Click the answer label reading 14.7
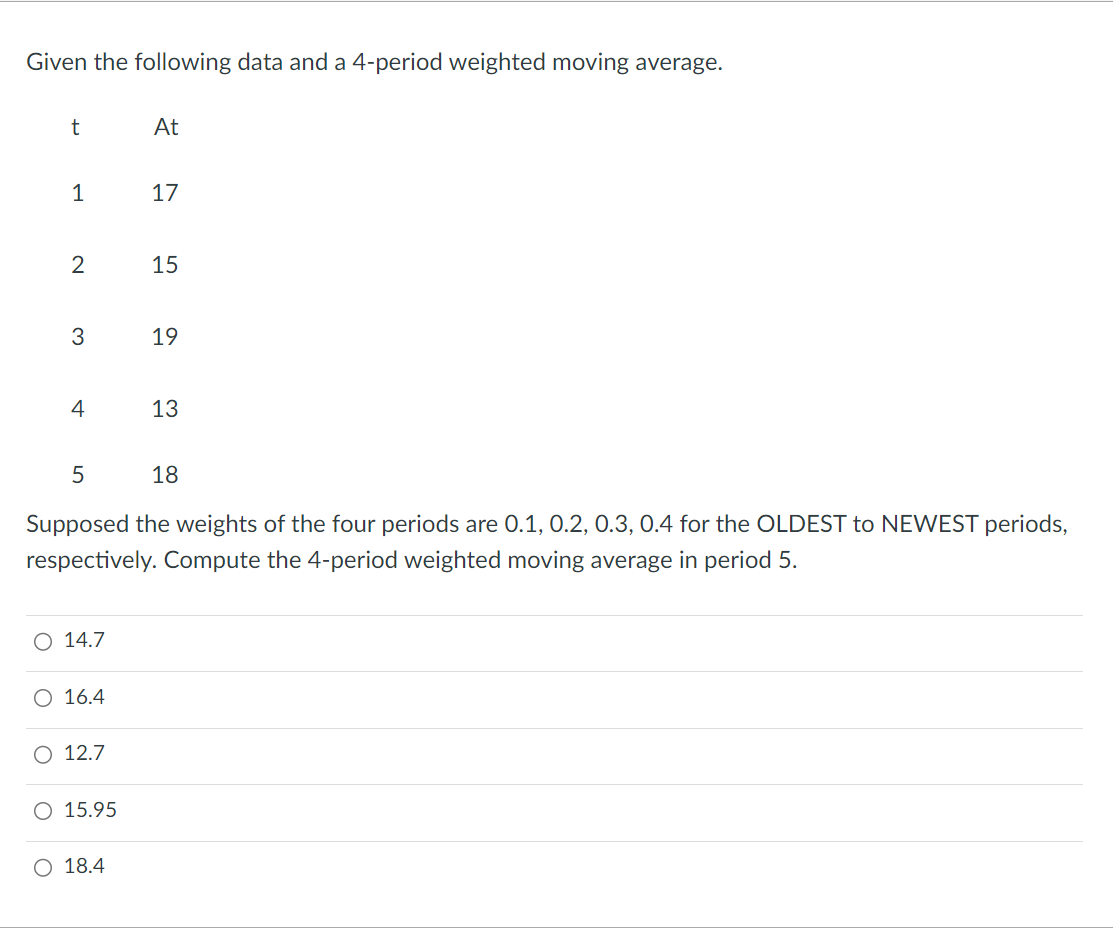Image resolution: width=1113 pixels, height=930 pixels. click(84, 640)
